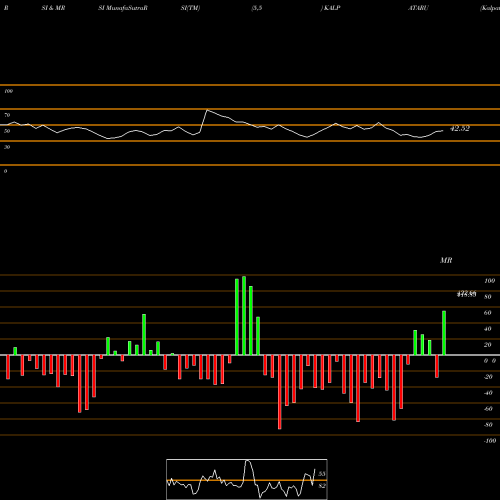The image size is (500, 500).
Task: Click the MR axis label 60
Action: [x=488, y=313]
